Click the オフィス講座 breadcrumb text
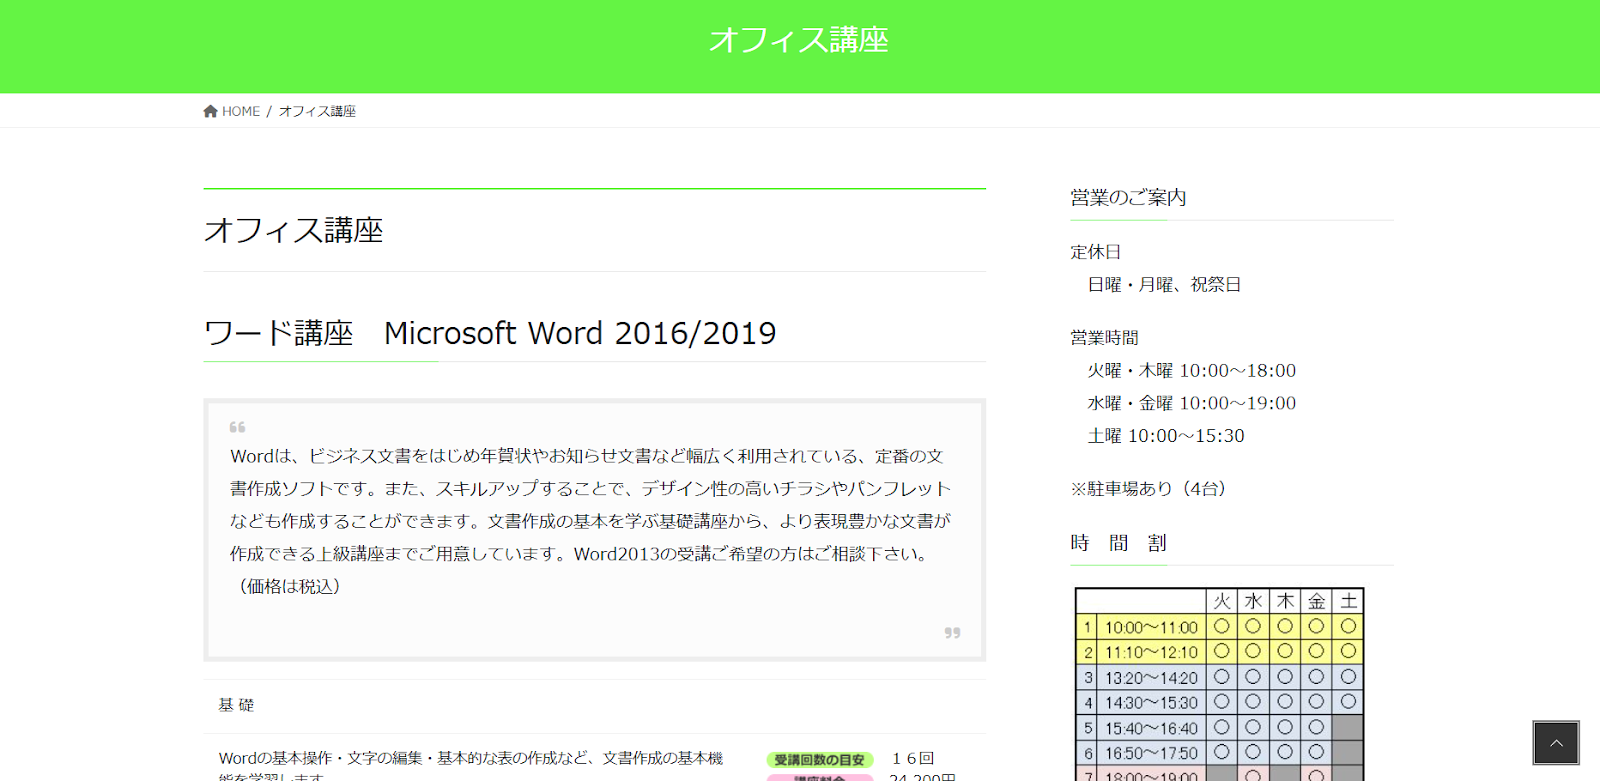The height and width of the screenshot is (781, 1600). [x=317, y=111]
